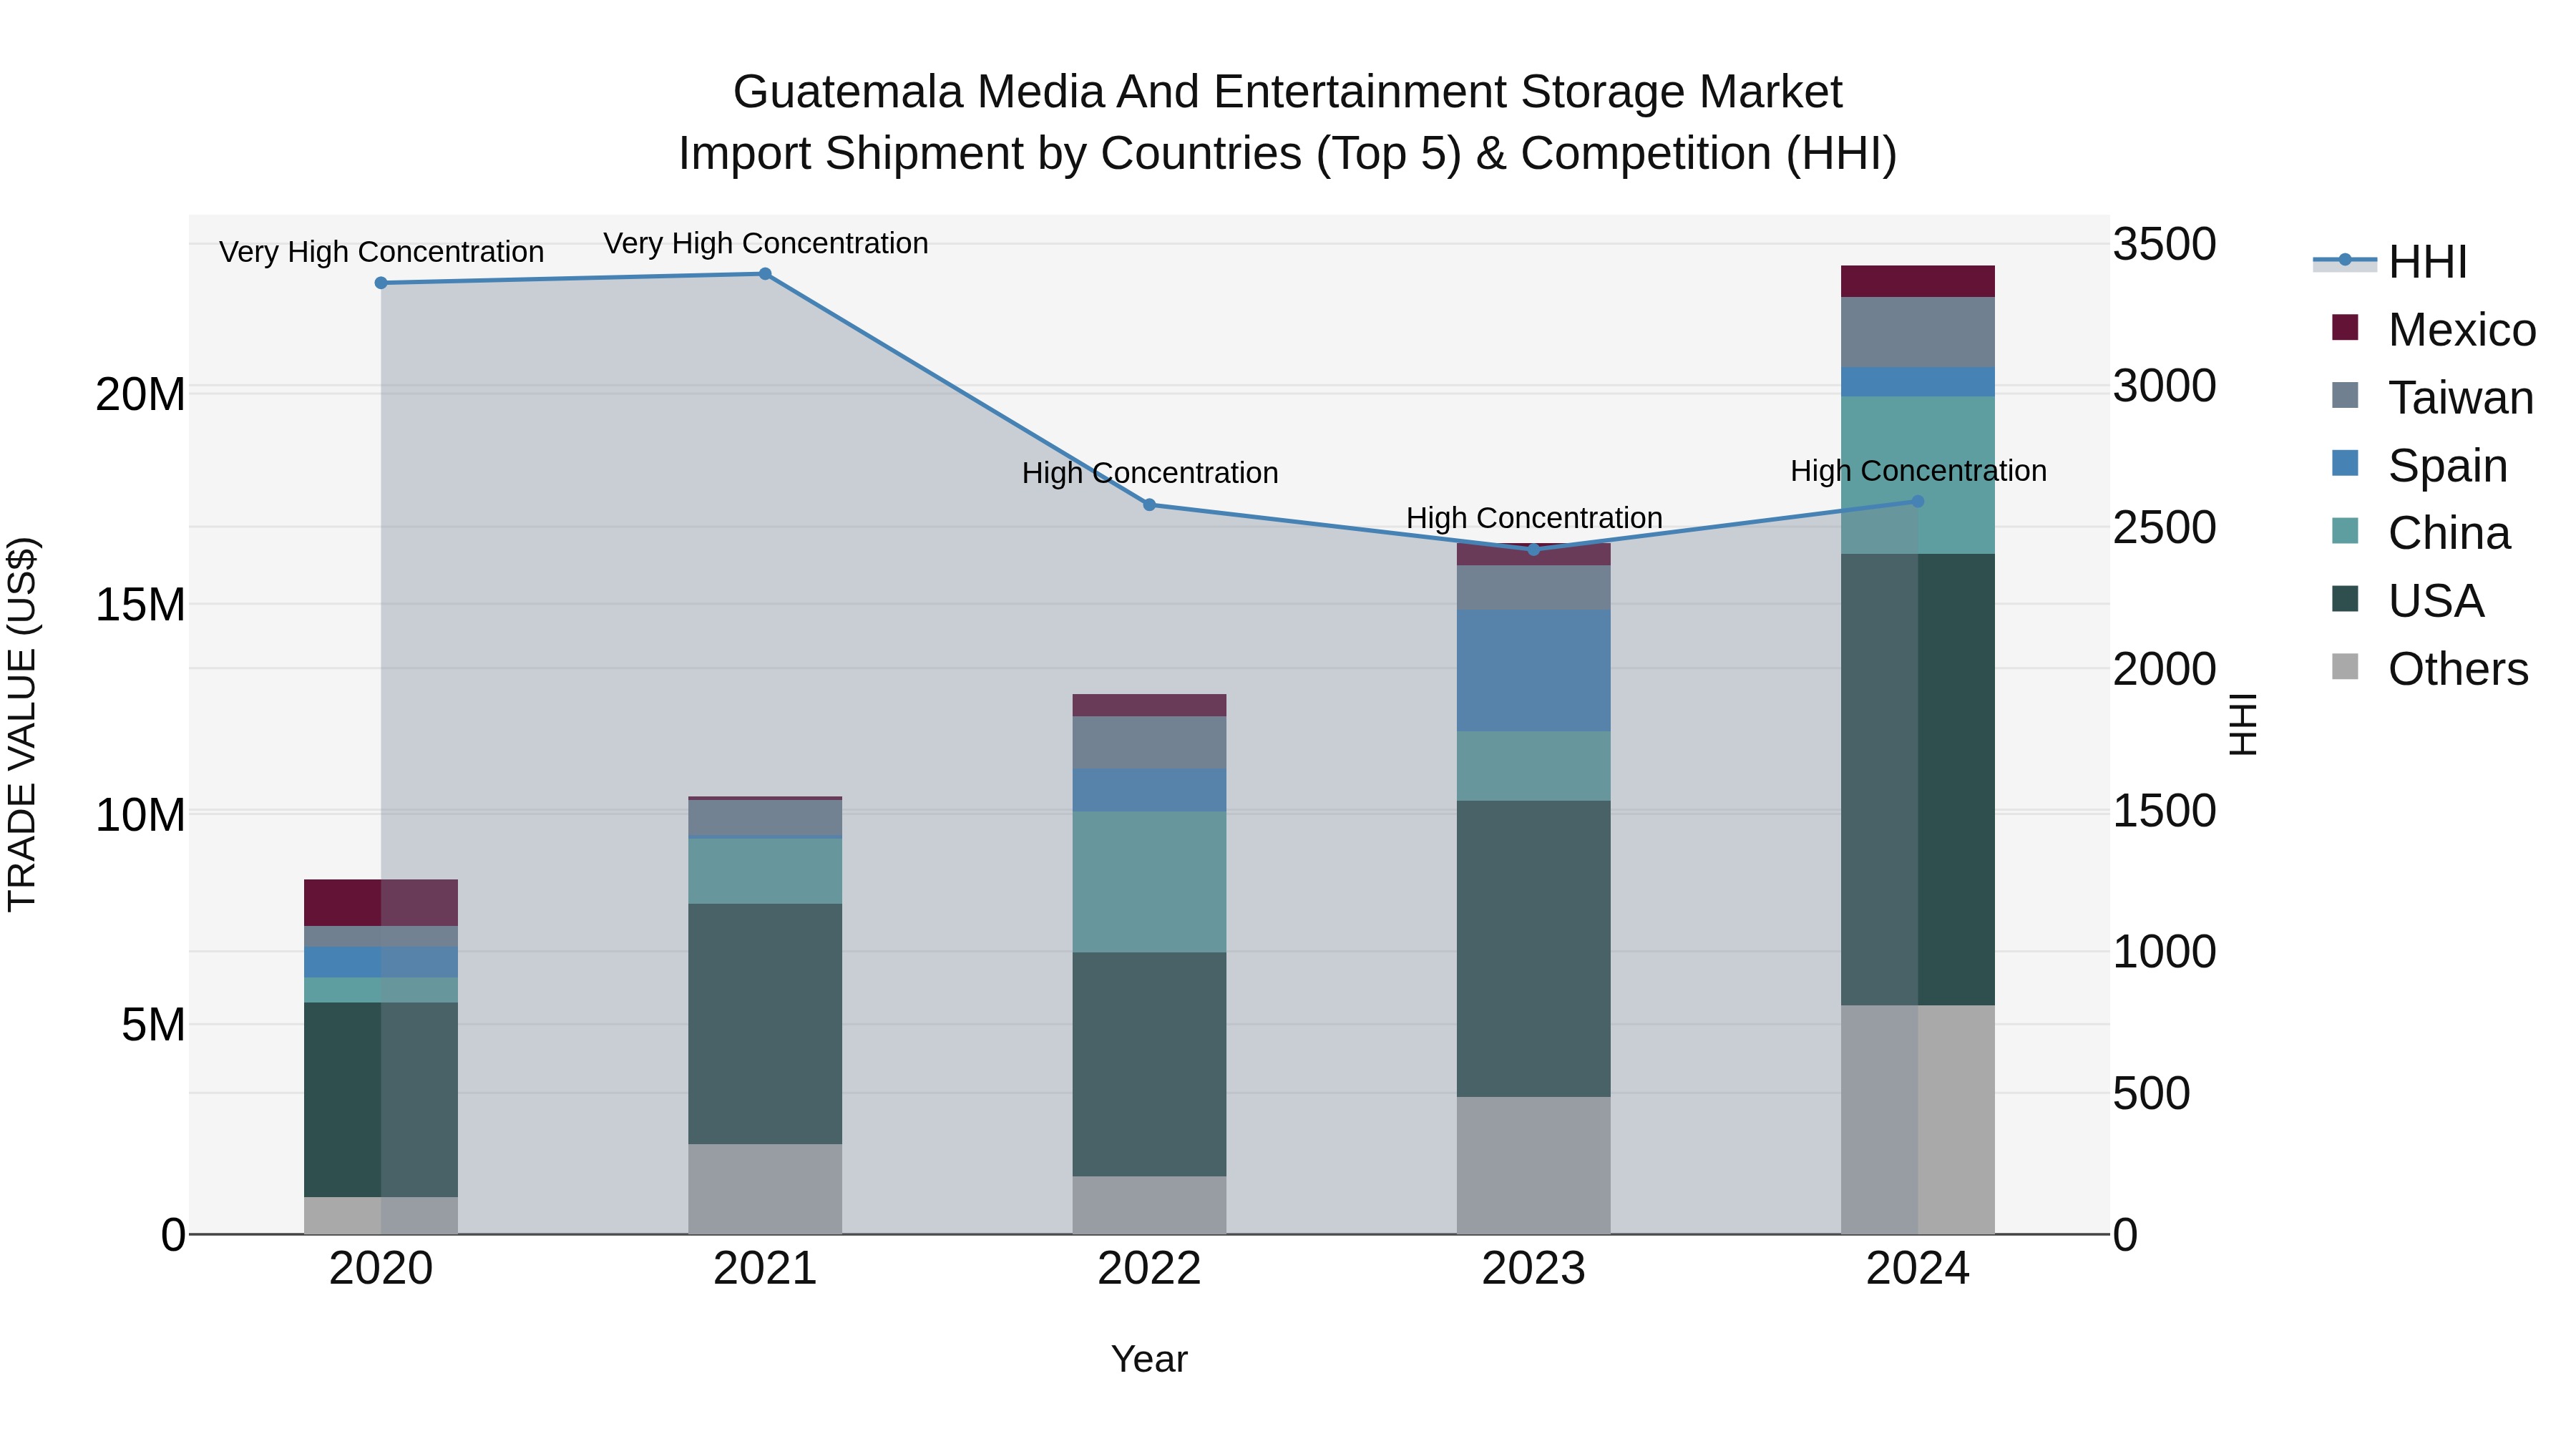
Task: Click the chart title text
Action: click(1288, 123)
